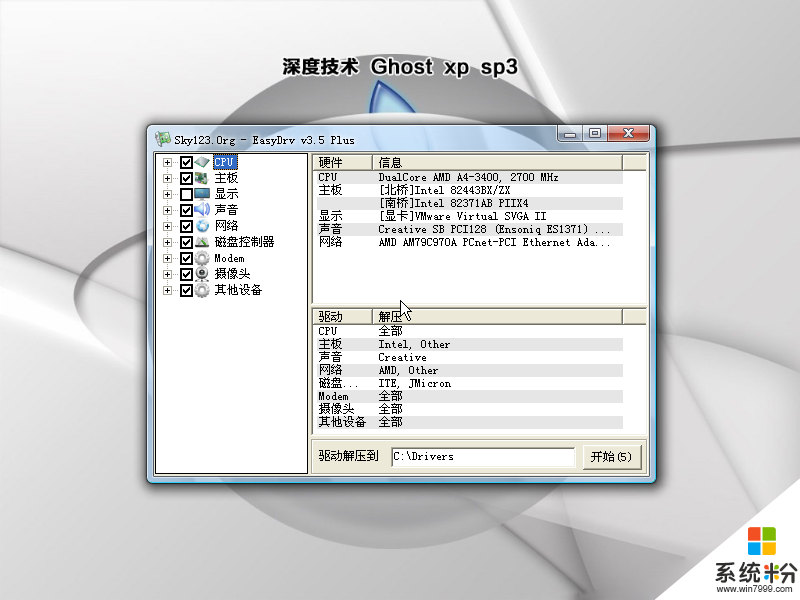Select the 其他设备 tree label
Image resolution: width=800 pixels, height=600 pixels.
[x=238, y=290]
